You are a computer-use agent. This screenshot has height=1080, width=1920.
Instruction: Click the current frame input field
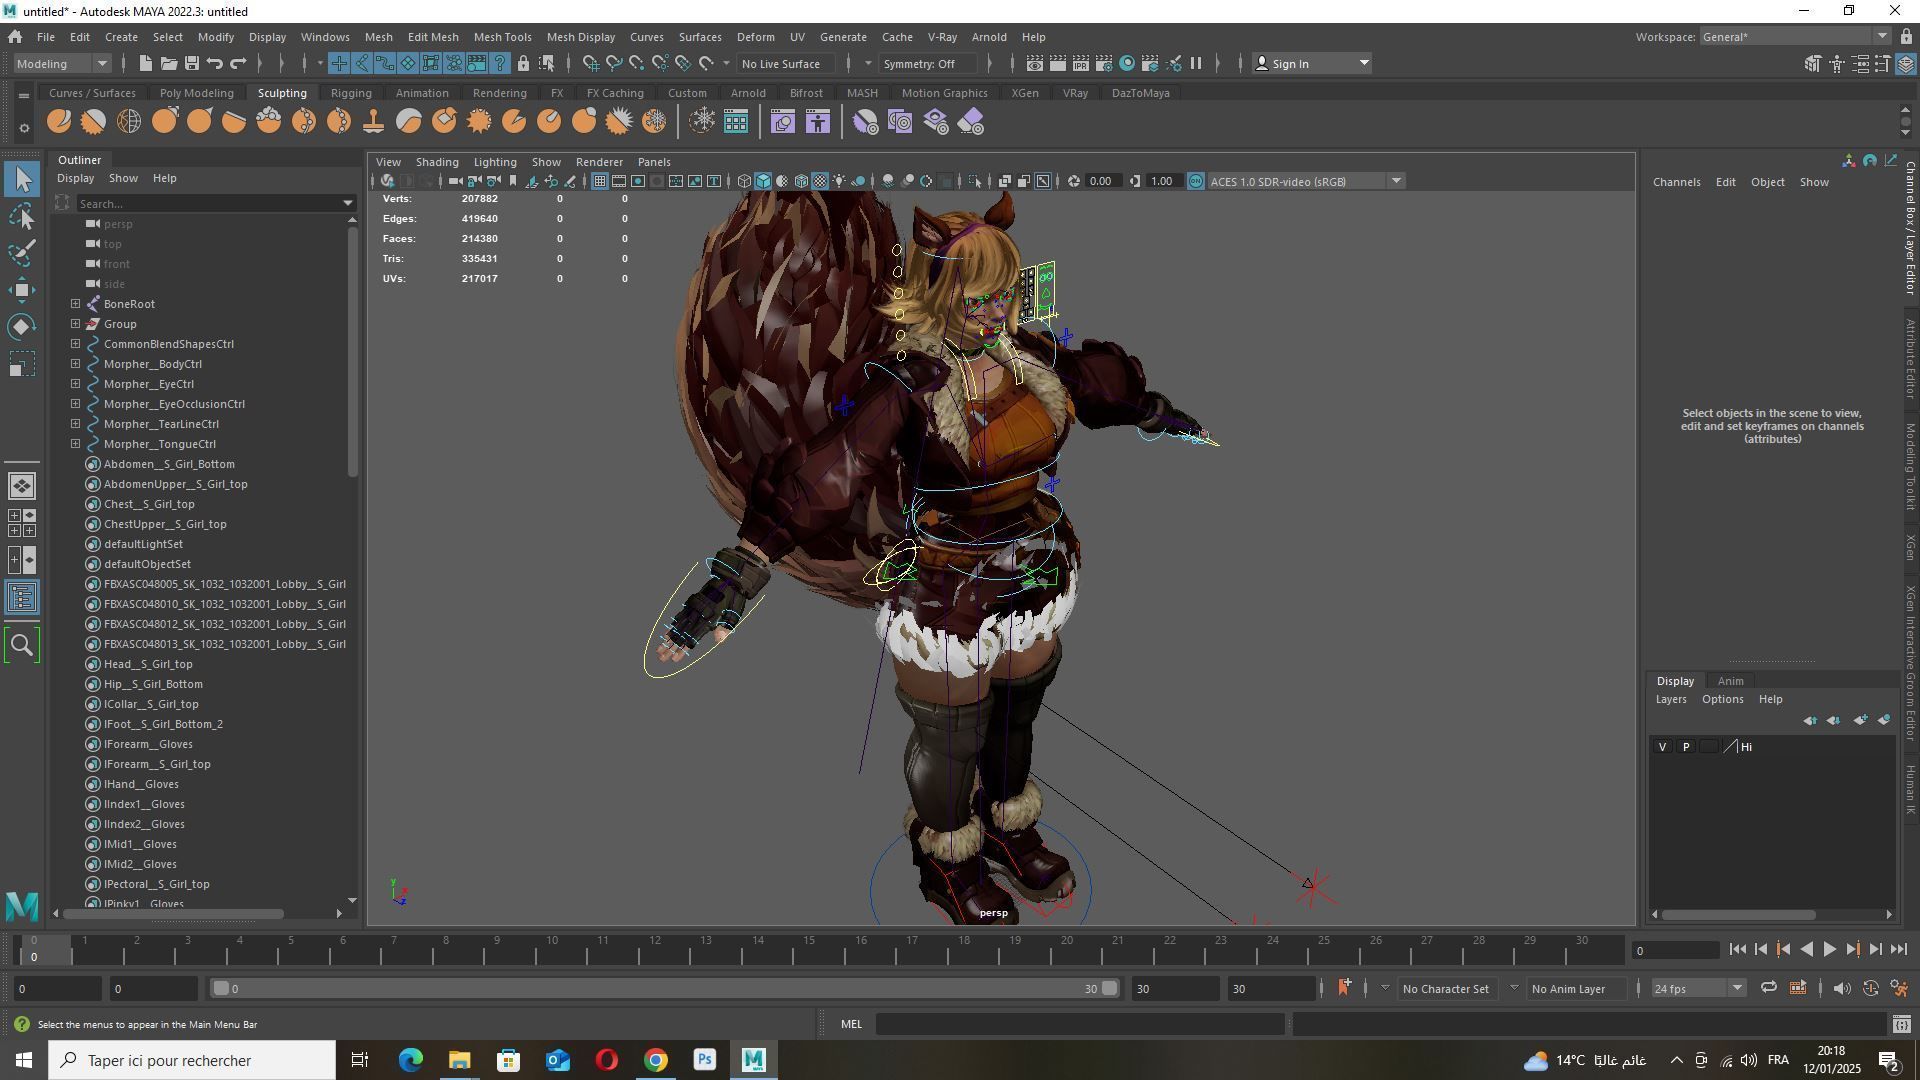coord(1676,950)
